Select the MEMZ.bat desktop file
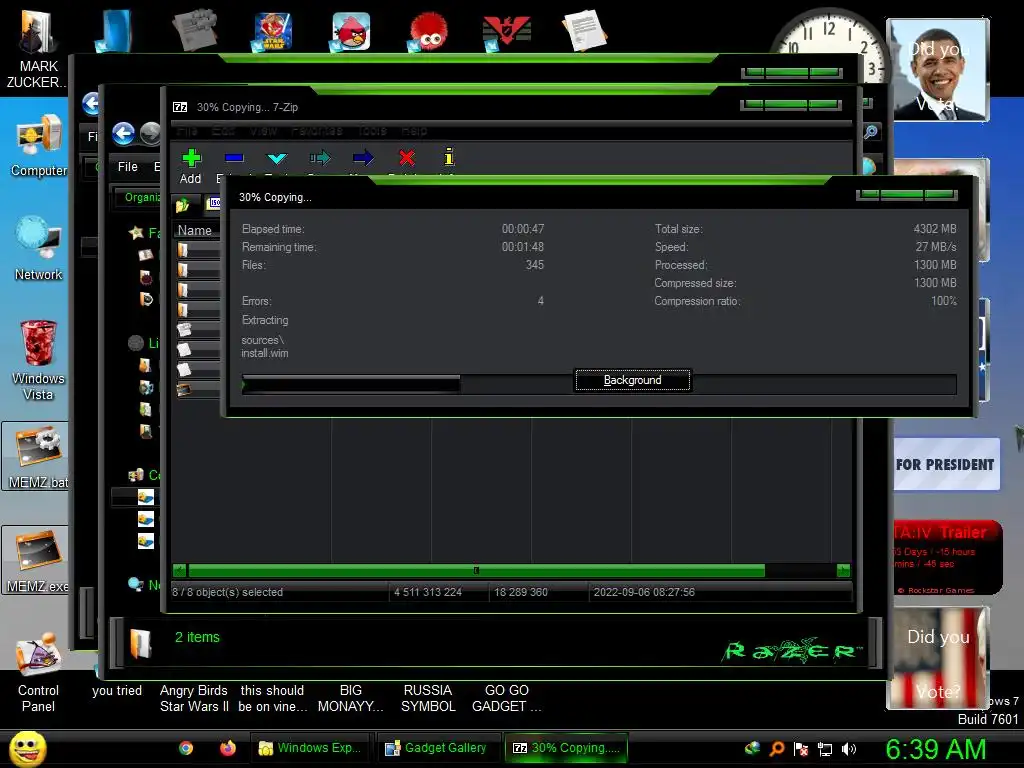 click(36, 456)
